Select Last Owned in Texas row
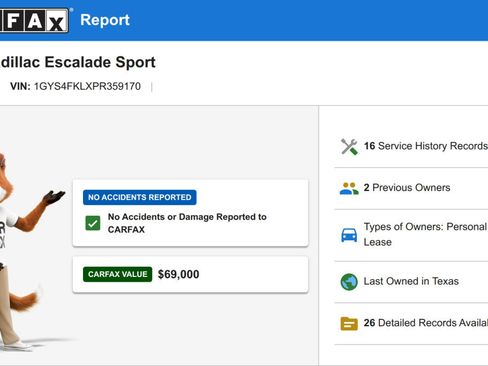 [x=411, y=282]
